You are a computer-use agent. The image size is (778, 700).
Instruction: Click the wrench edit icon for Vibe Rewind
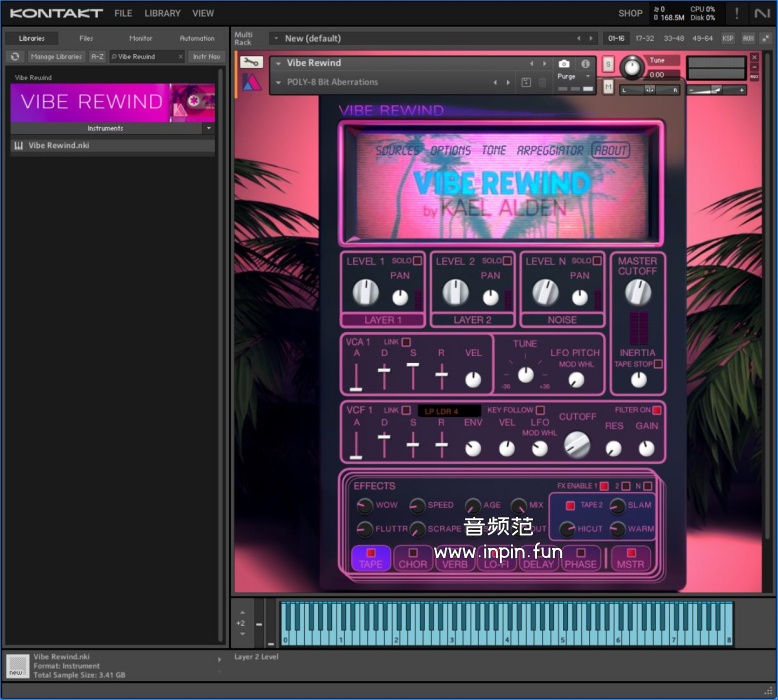251,62
